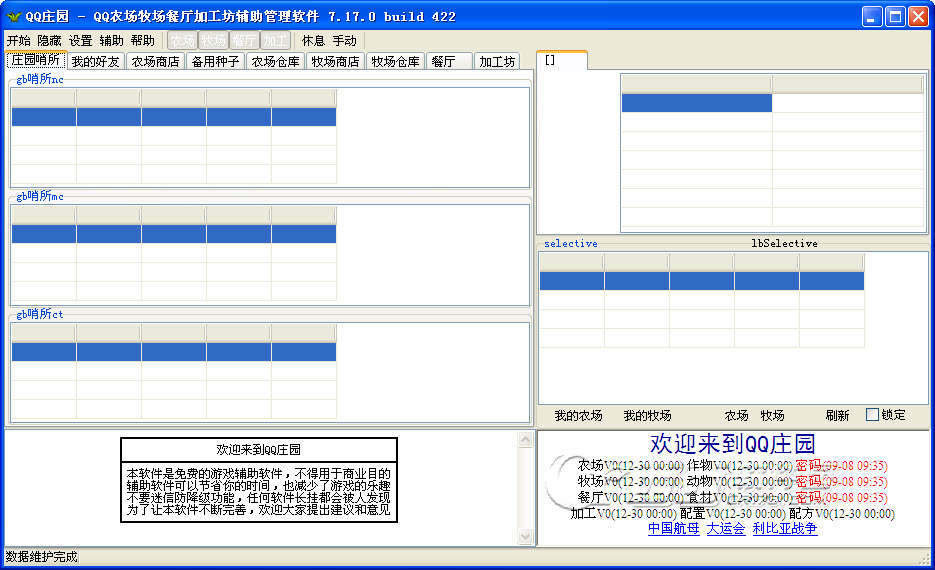Click the red 密码 text in 牧场 row
This screenshot has width=935, height=570.
click(x=808, y=481)
